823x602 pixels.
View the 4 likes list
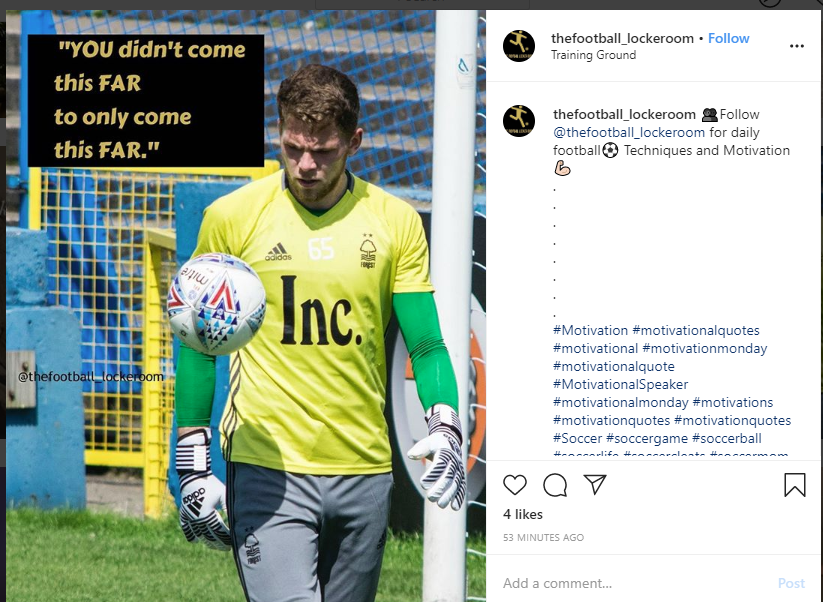[523, 514]
